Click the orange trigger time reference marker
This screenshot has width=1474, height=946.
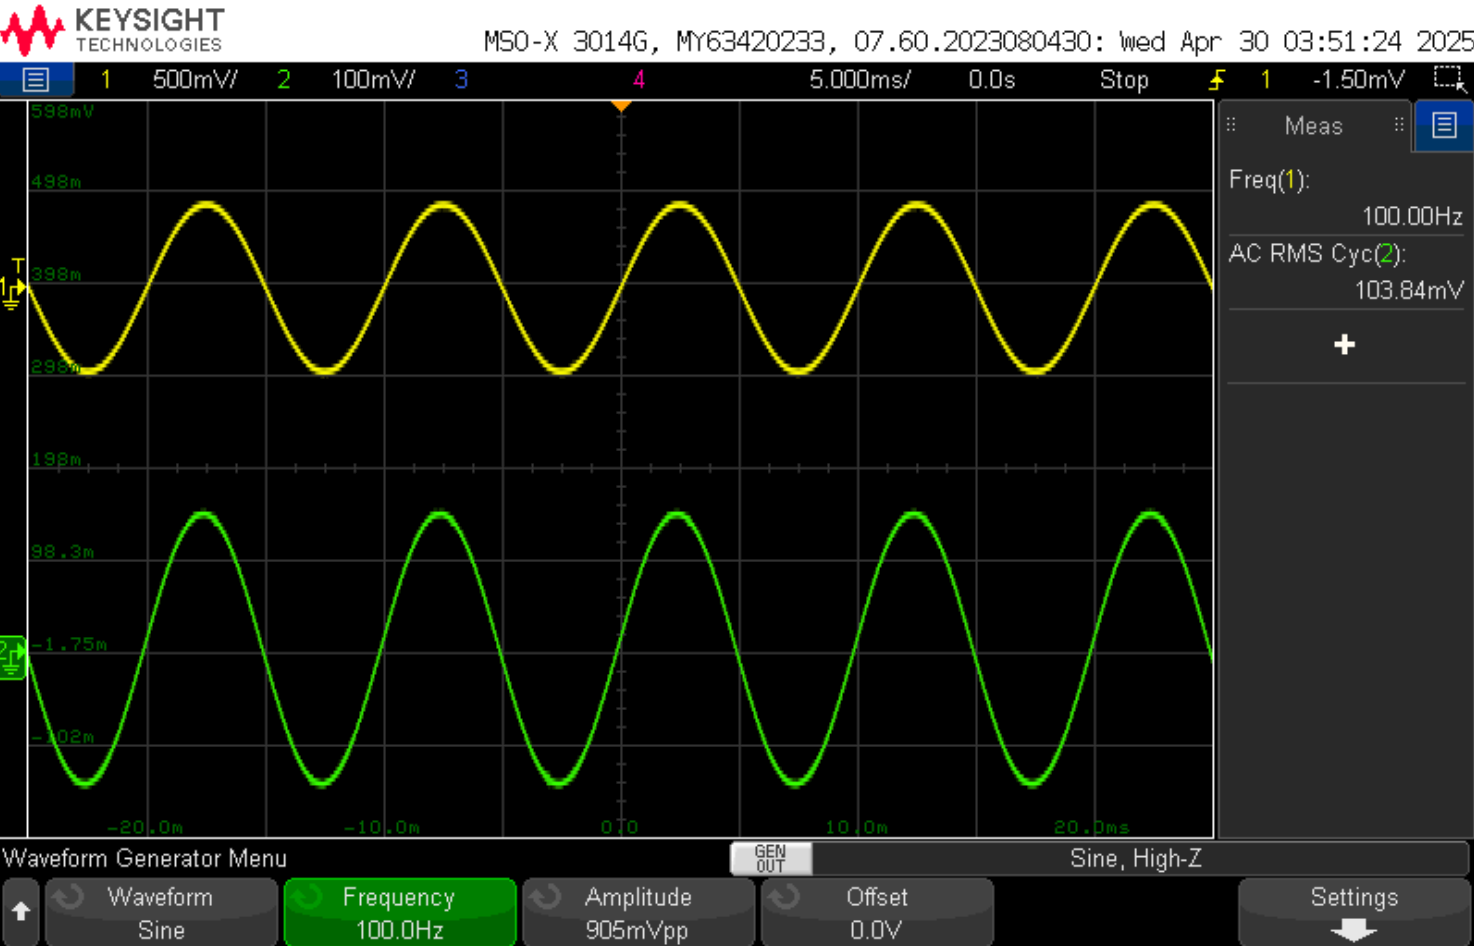[x=621, y=105]
